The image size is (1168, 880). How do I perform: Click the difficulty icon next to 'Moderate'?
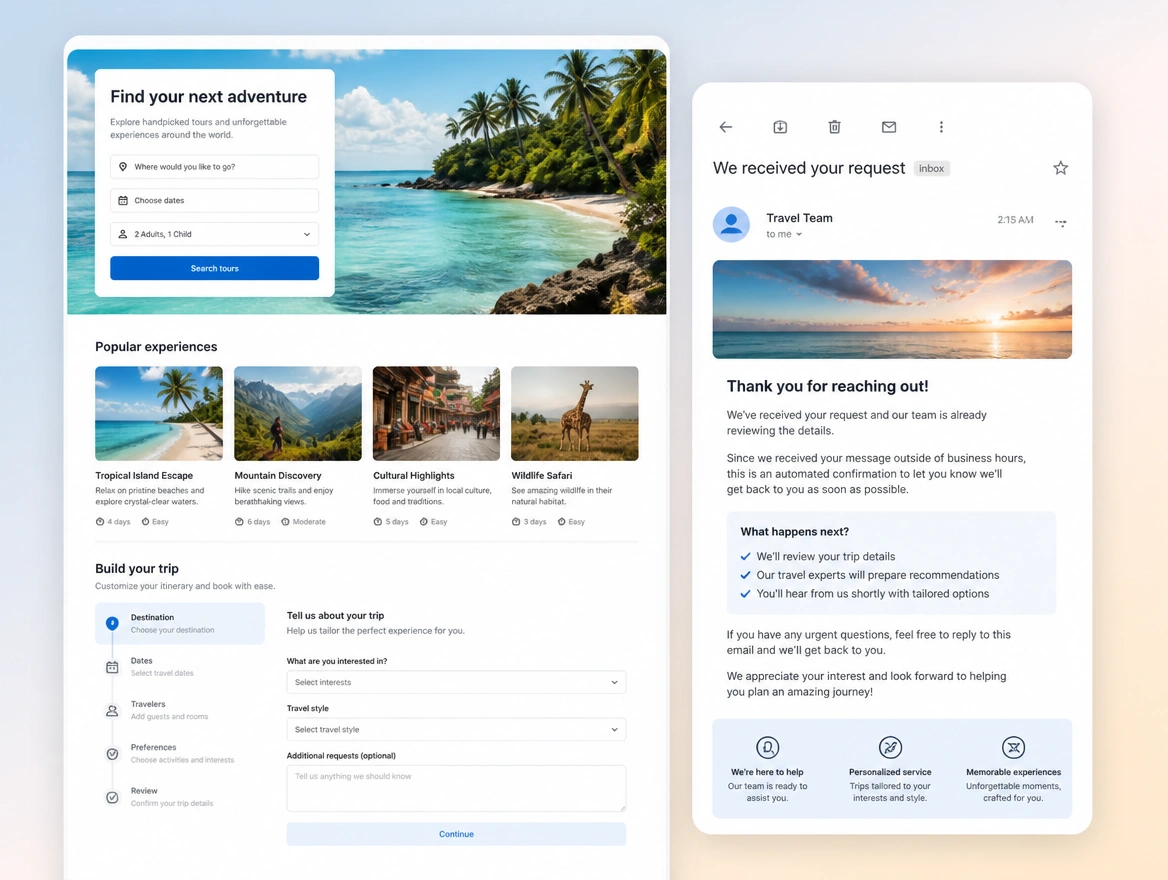coord(285,522)
